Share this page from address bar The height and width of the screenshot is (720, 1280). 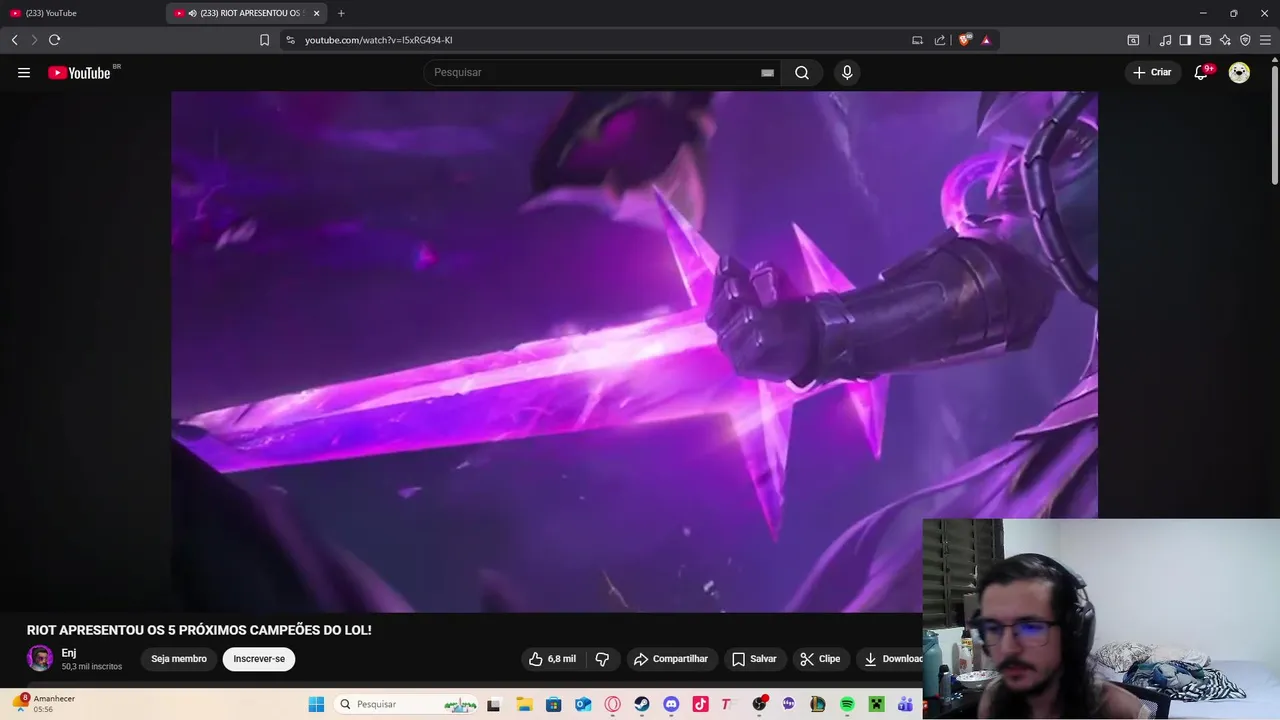pos(940,40)
